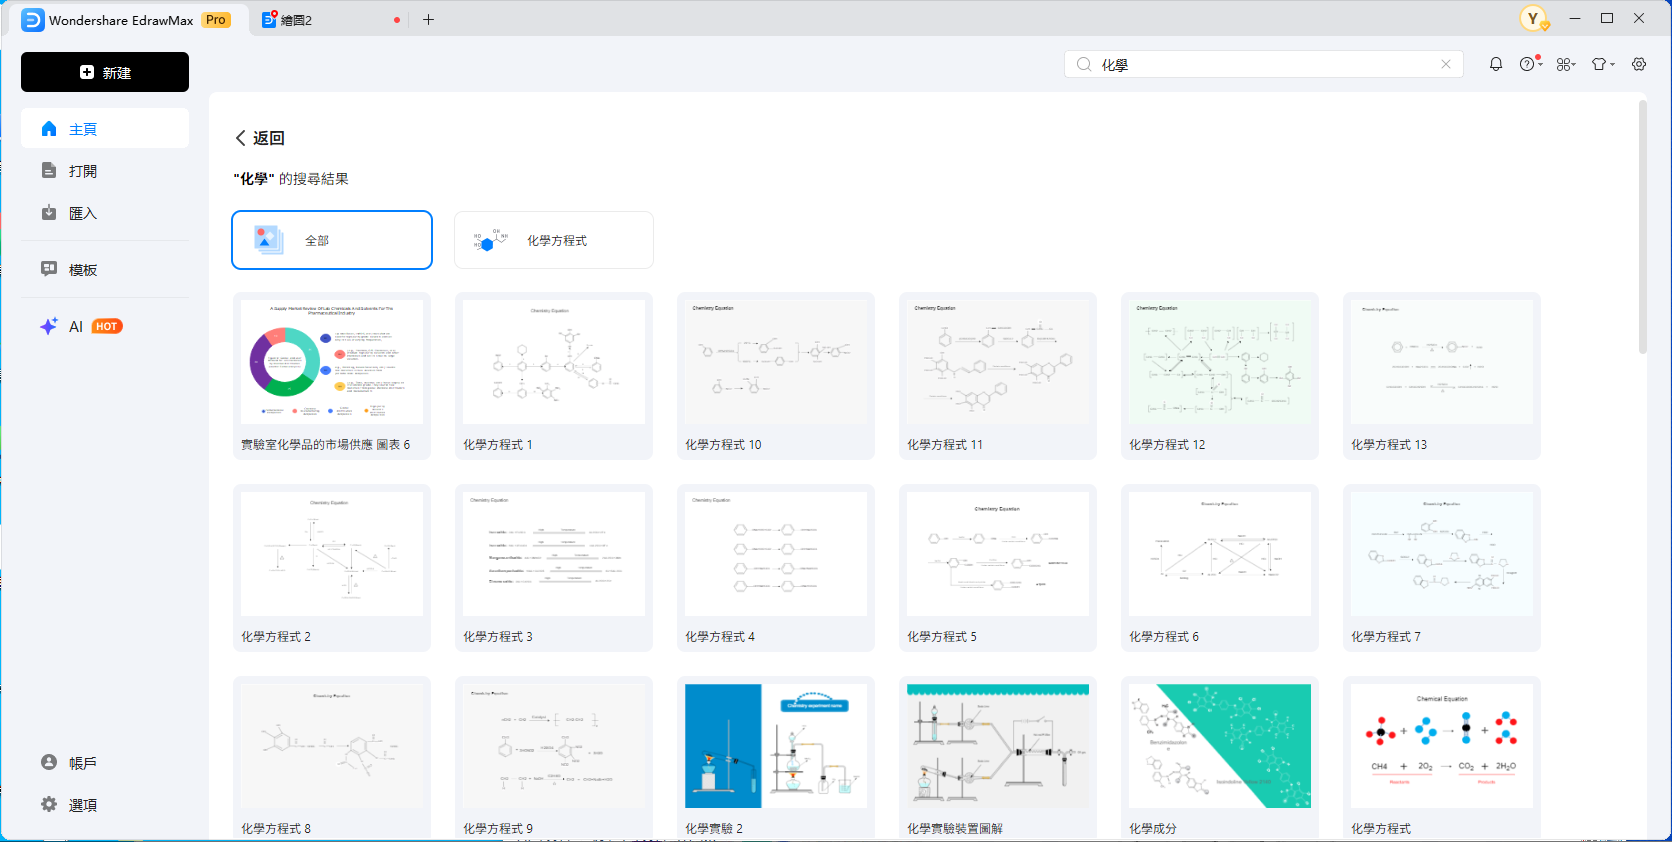Click the 新建 button
The image size is (1672, 842).
(x=105, y=72)
